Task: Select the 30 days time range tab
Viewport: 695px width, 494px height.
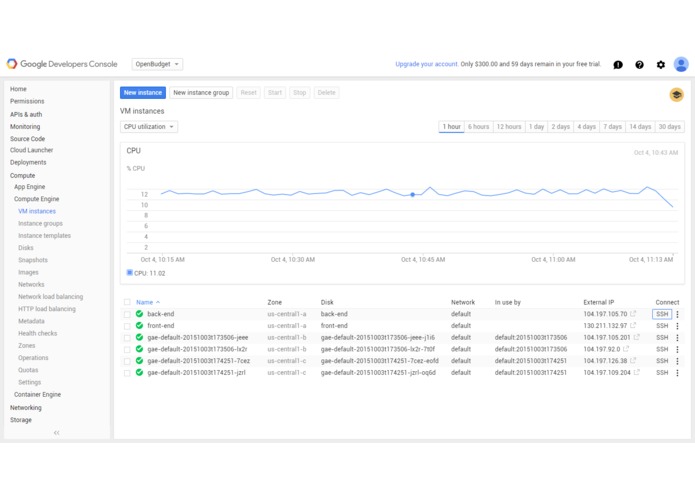Action: point(669,127)
